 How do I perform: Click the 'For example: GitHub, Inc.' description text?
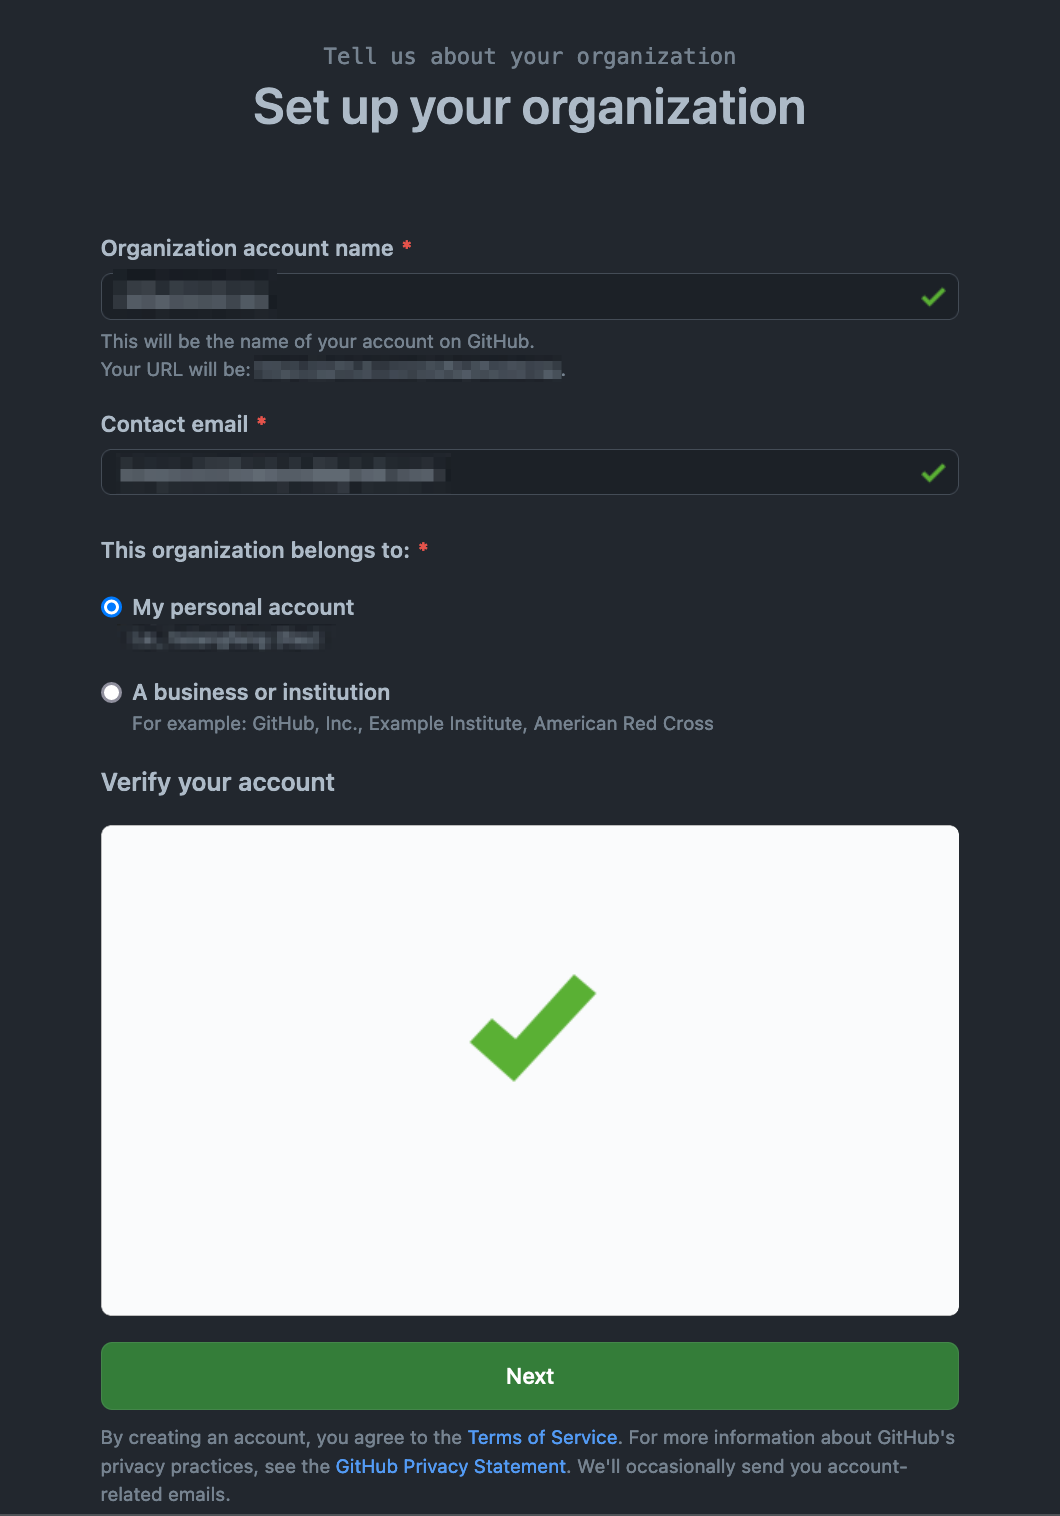point(423,723)
